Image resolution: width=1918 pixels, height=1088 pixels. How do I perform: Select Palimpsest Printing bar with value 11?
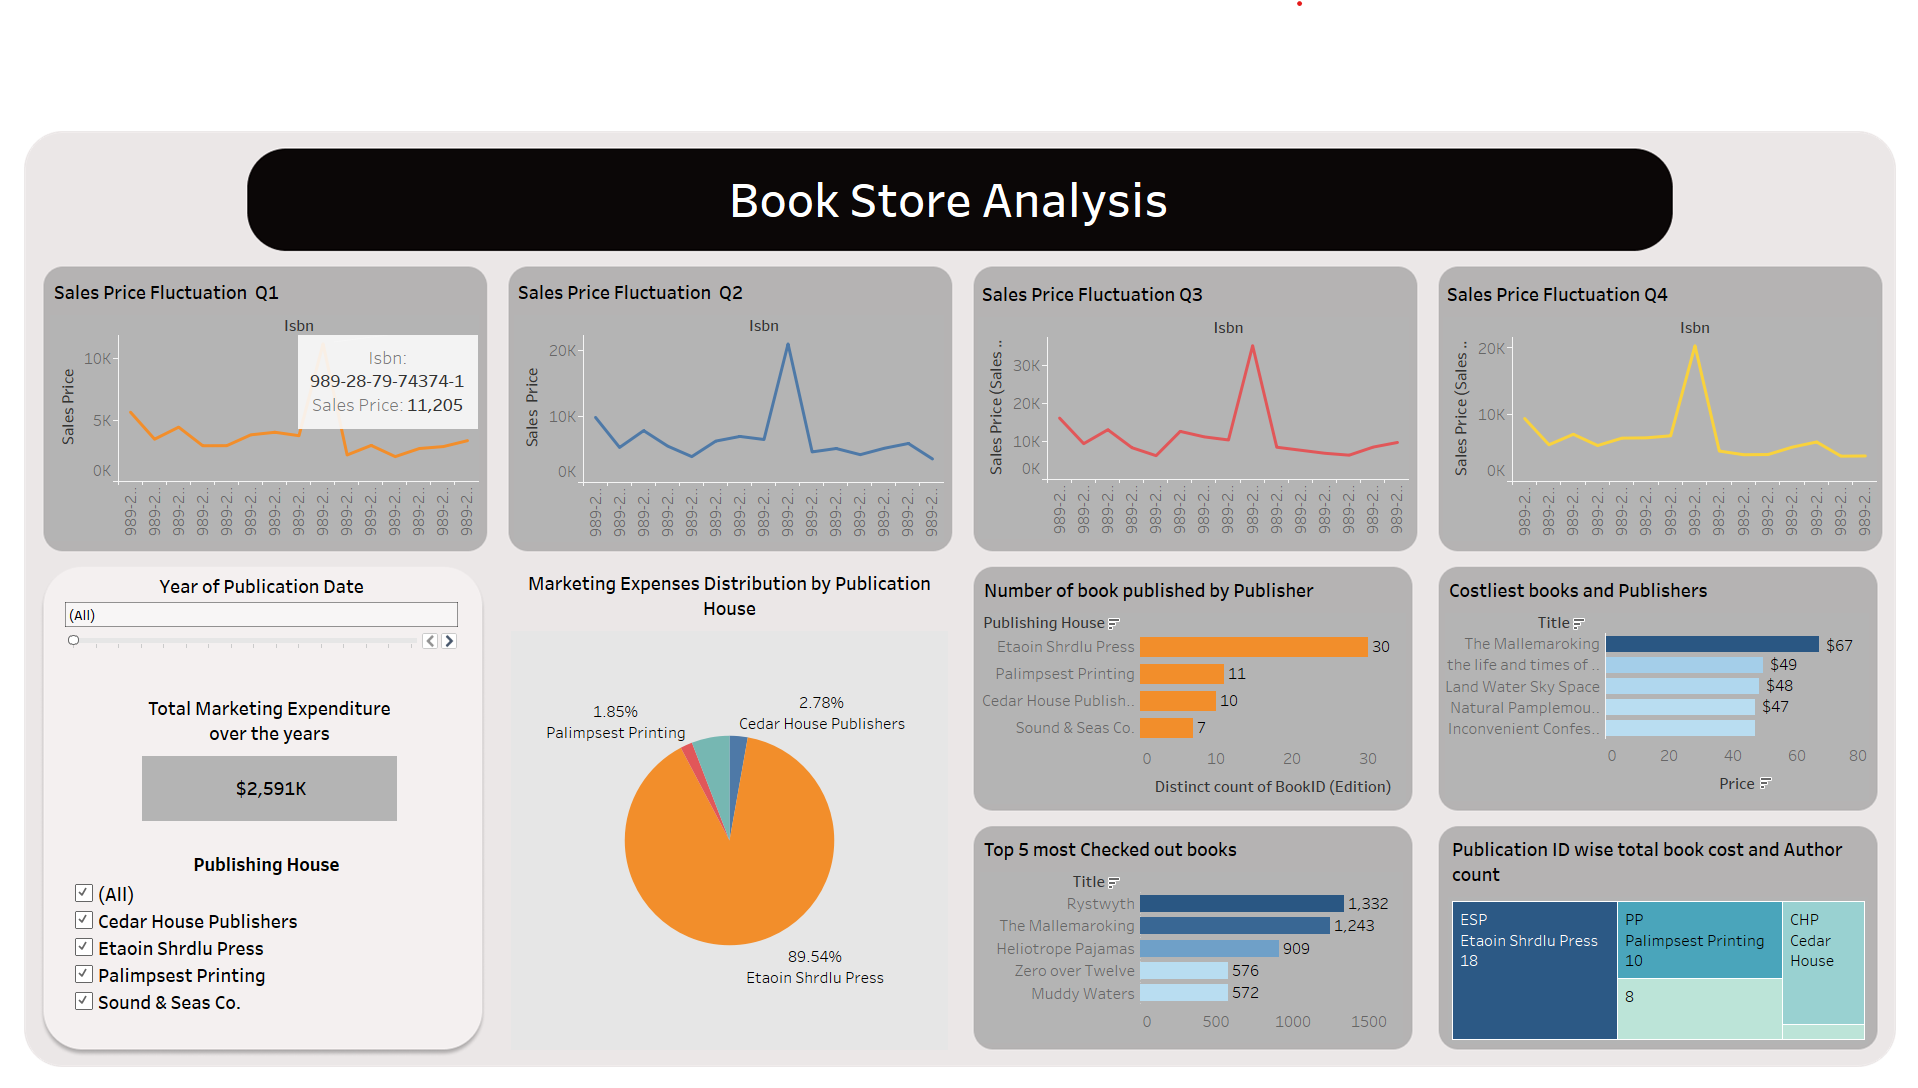[1182, 674]
